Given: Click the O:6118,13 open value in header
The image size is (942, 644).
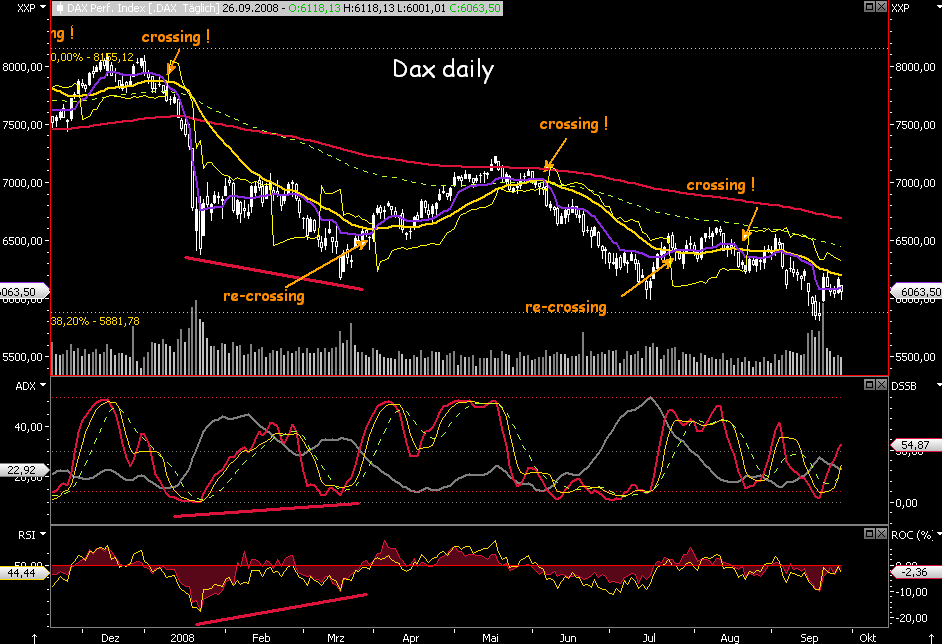Looking at the screenshot, I should [315, 8].
